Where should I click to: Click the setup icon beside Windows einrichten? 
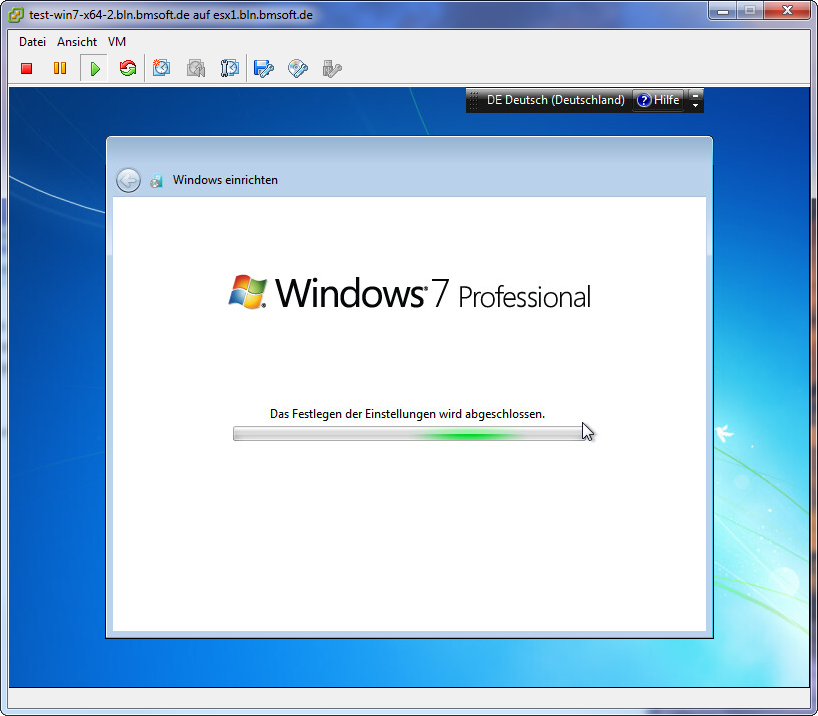click(156, 181)
